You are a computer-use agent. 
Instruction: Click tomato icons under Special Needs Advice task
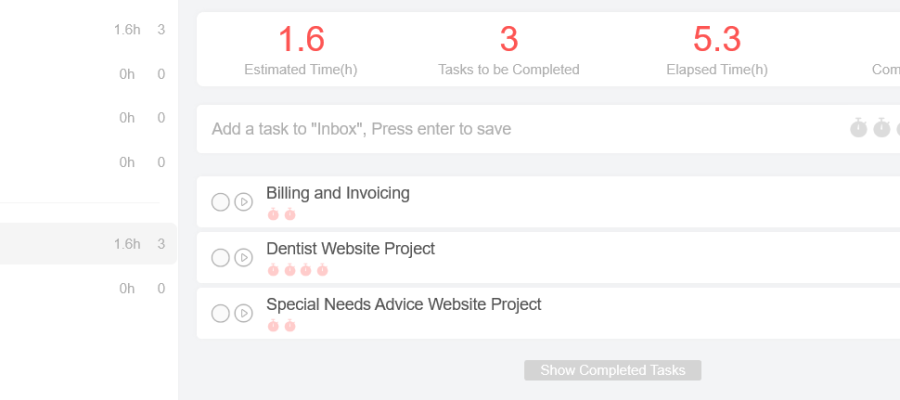(281, 326)
